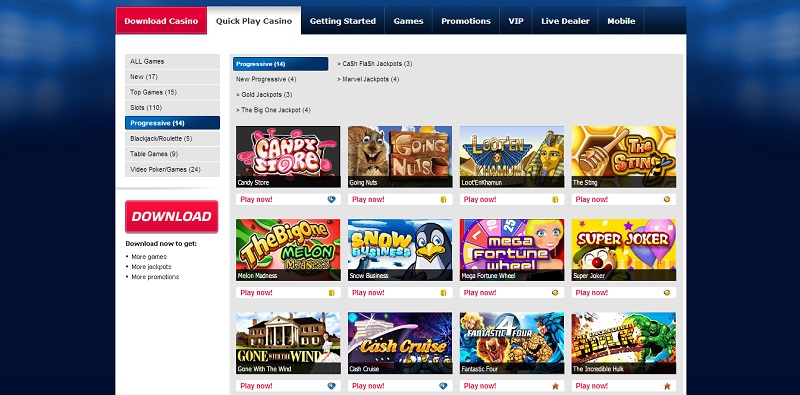Select the Progressive (14) sidebar category
Screen dimensions: 800x395
pyautogui.click(x=172, y=123)
